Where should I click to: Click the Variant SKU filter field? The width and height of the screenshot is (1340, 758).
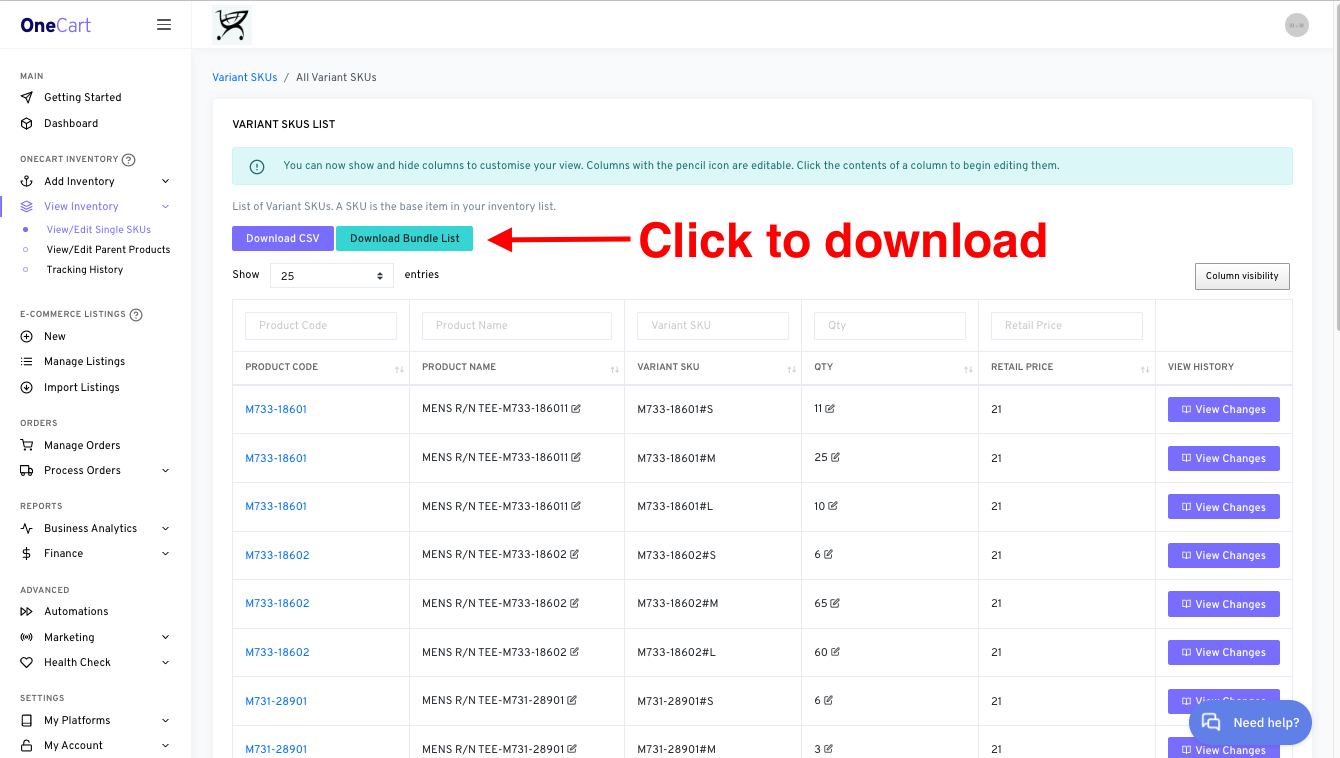coord(712,325)
